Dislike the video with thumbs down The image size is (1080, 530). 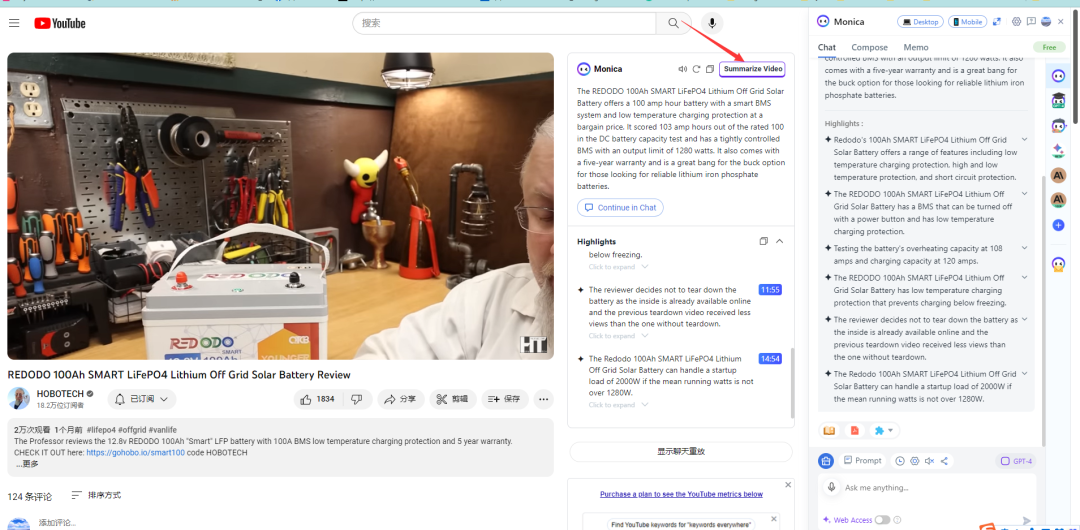[x=357, y=399]
